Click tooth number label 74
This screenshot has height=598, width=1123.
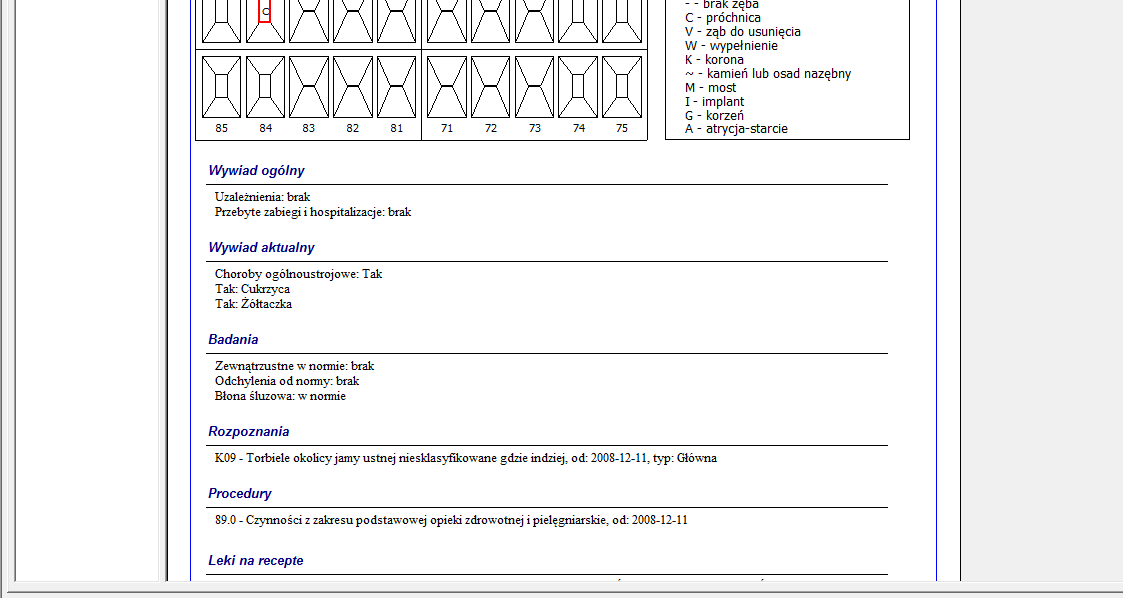[x=578, y=128]
